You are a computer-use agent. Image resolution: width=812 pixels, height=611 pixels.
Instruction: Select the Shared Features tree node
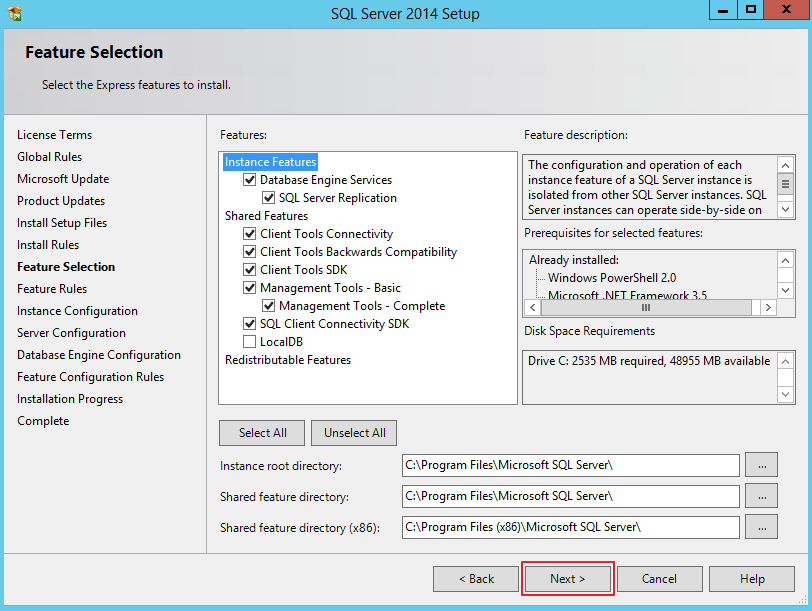pyautogui.click(x=266, y=216)
